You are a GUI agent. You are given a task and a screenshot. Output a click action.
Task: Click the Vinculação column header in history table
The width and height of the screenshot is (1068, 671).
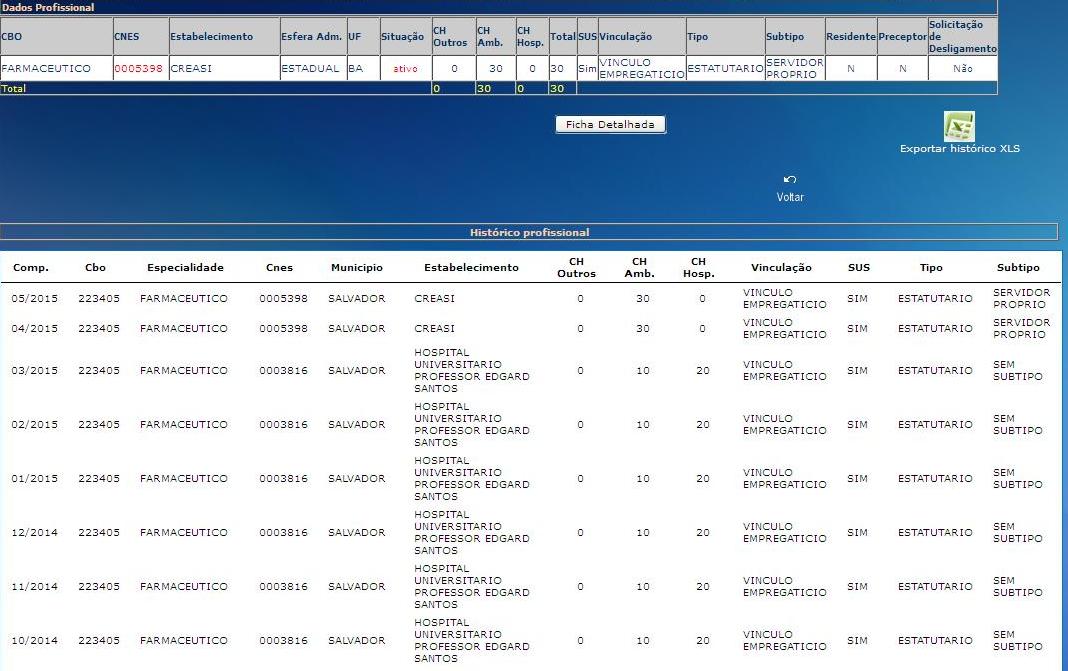click(781, 268)
